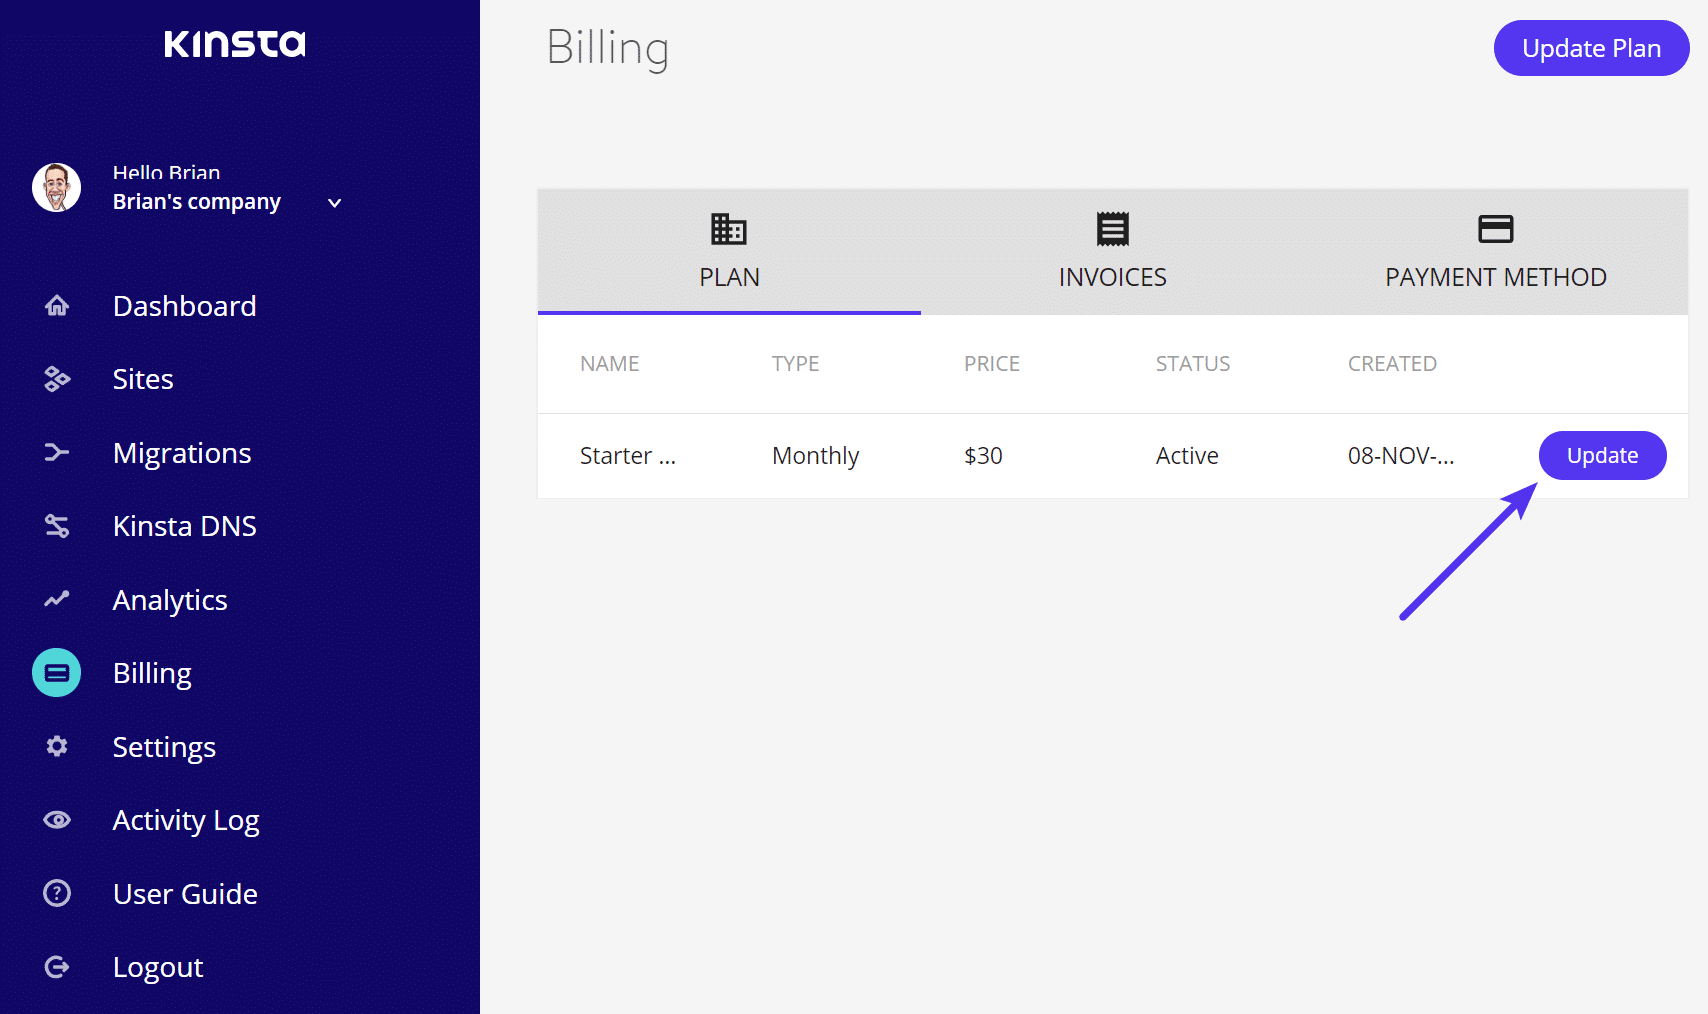Image resolution: width=1708 pixels, height=1014 pixels.
Task: Click the 'Starter ...' plan name cell
Action: [x=628, y=456]
